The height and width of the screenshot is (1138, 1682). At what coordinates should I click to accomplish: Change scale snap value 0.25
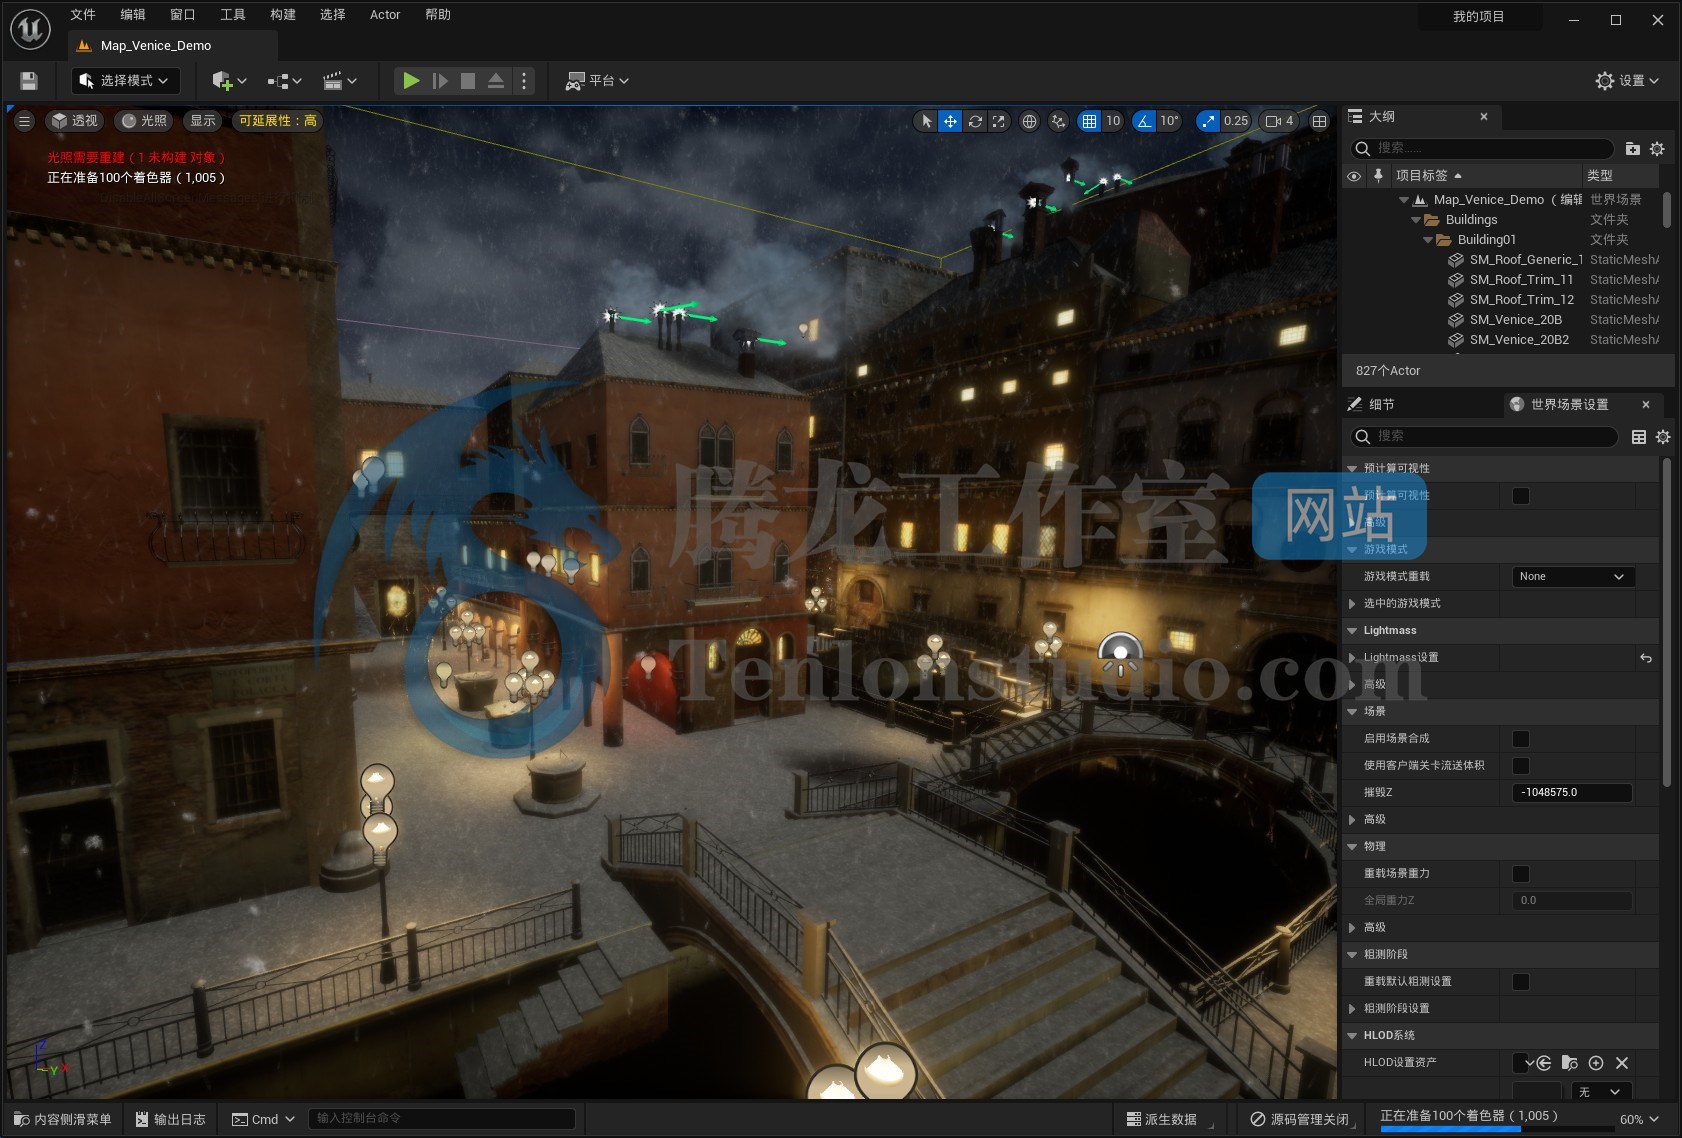[1236, 121]
